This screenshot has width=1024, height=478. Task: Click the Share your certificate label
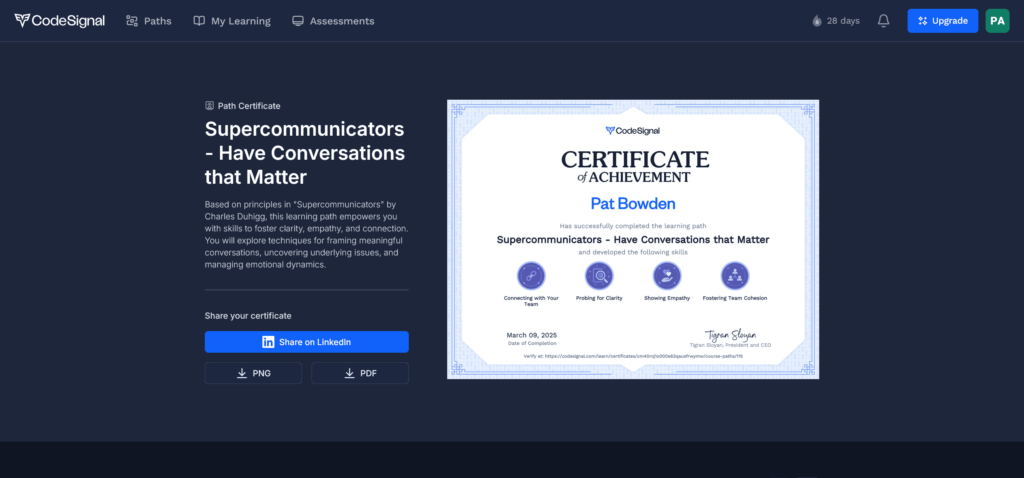click(248, 315)
